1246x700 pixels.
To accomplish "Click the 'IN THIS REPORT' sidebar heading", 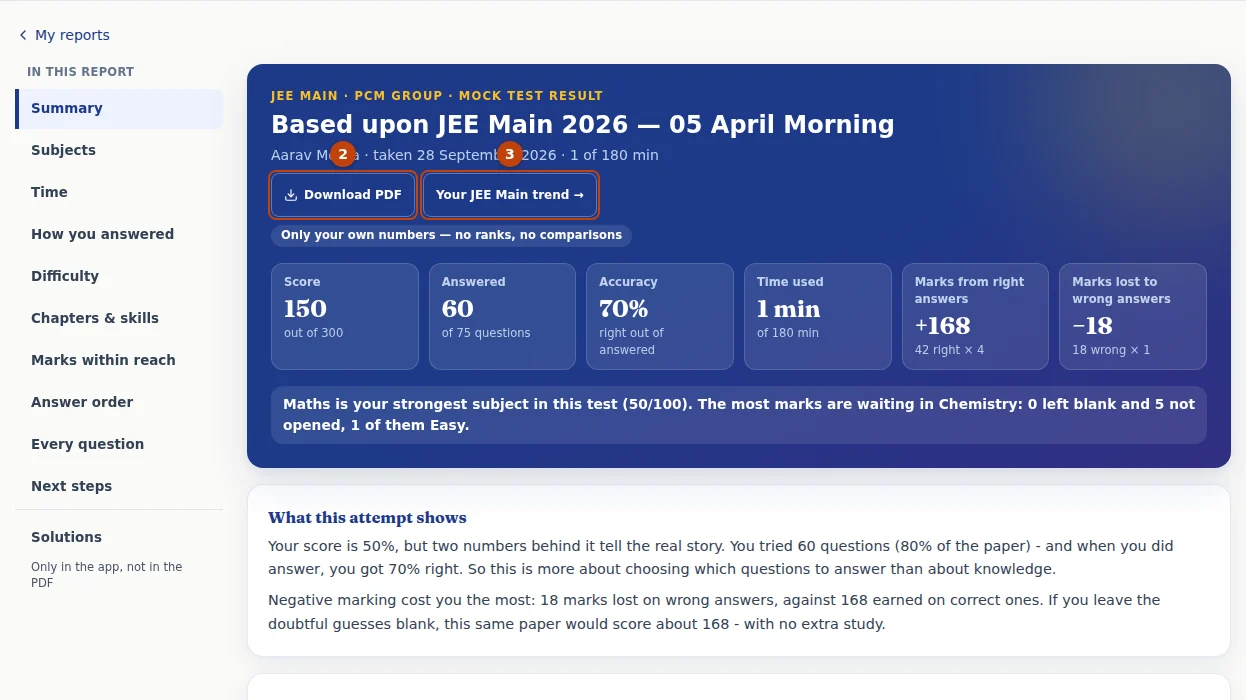I will [80, 72].
